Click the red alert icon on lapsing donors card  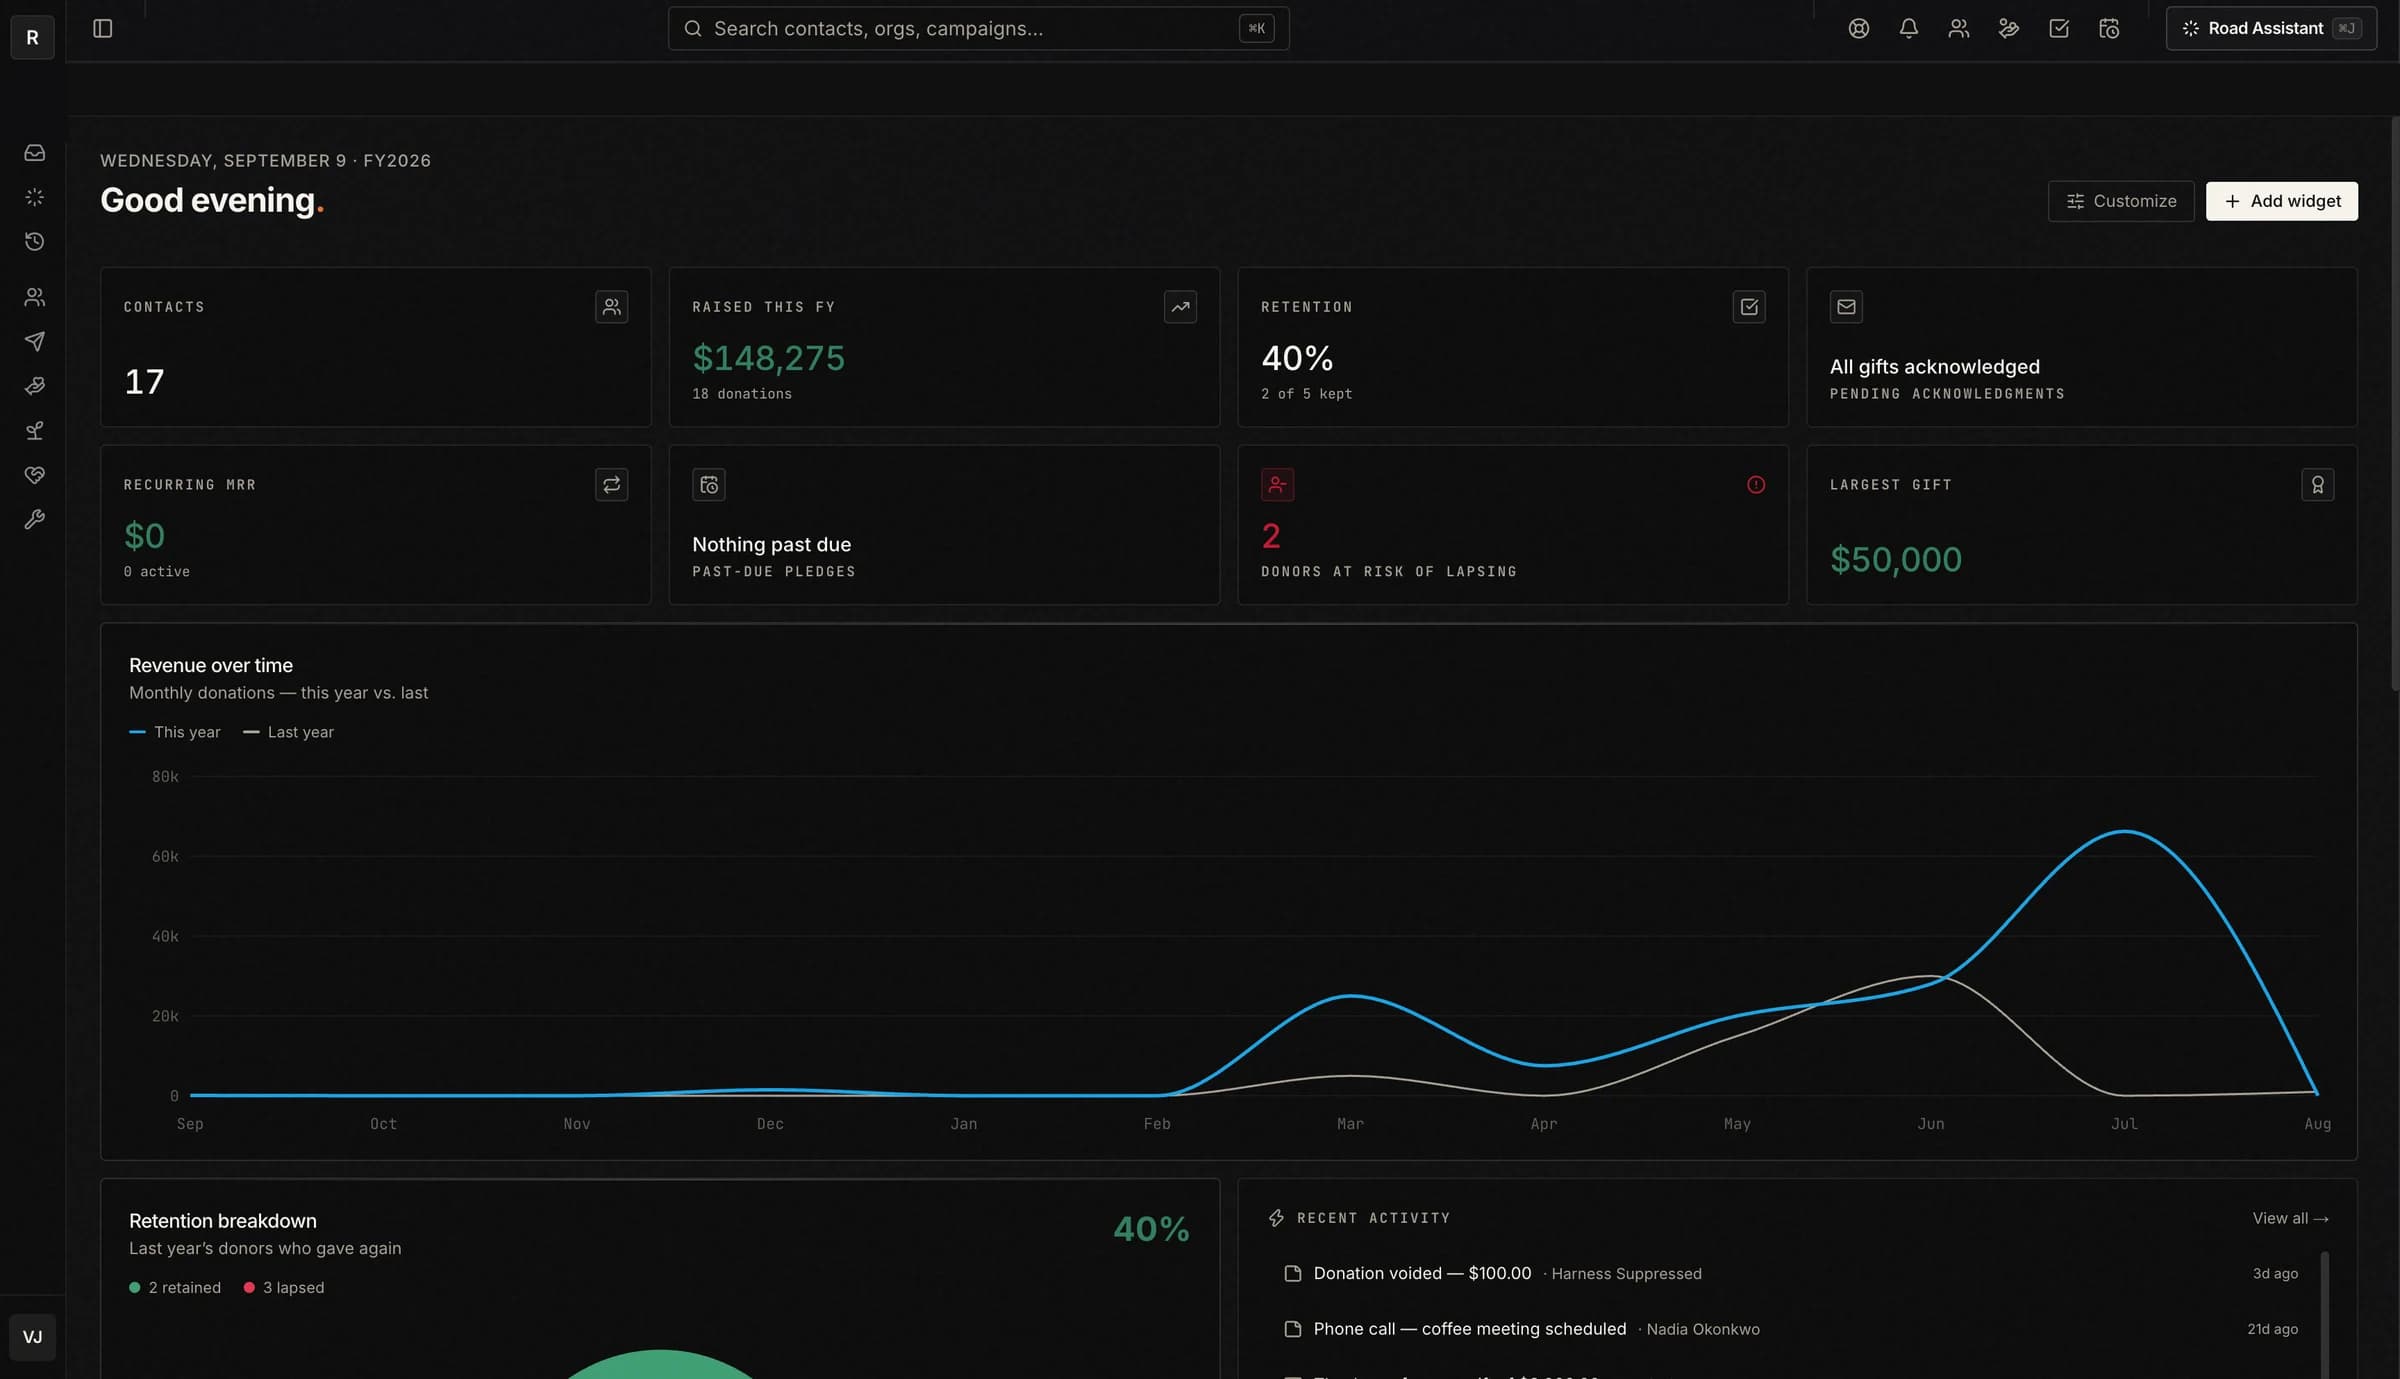tap(1755, 485)
